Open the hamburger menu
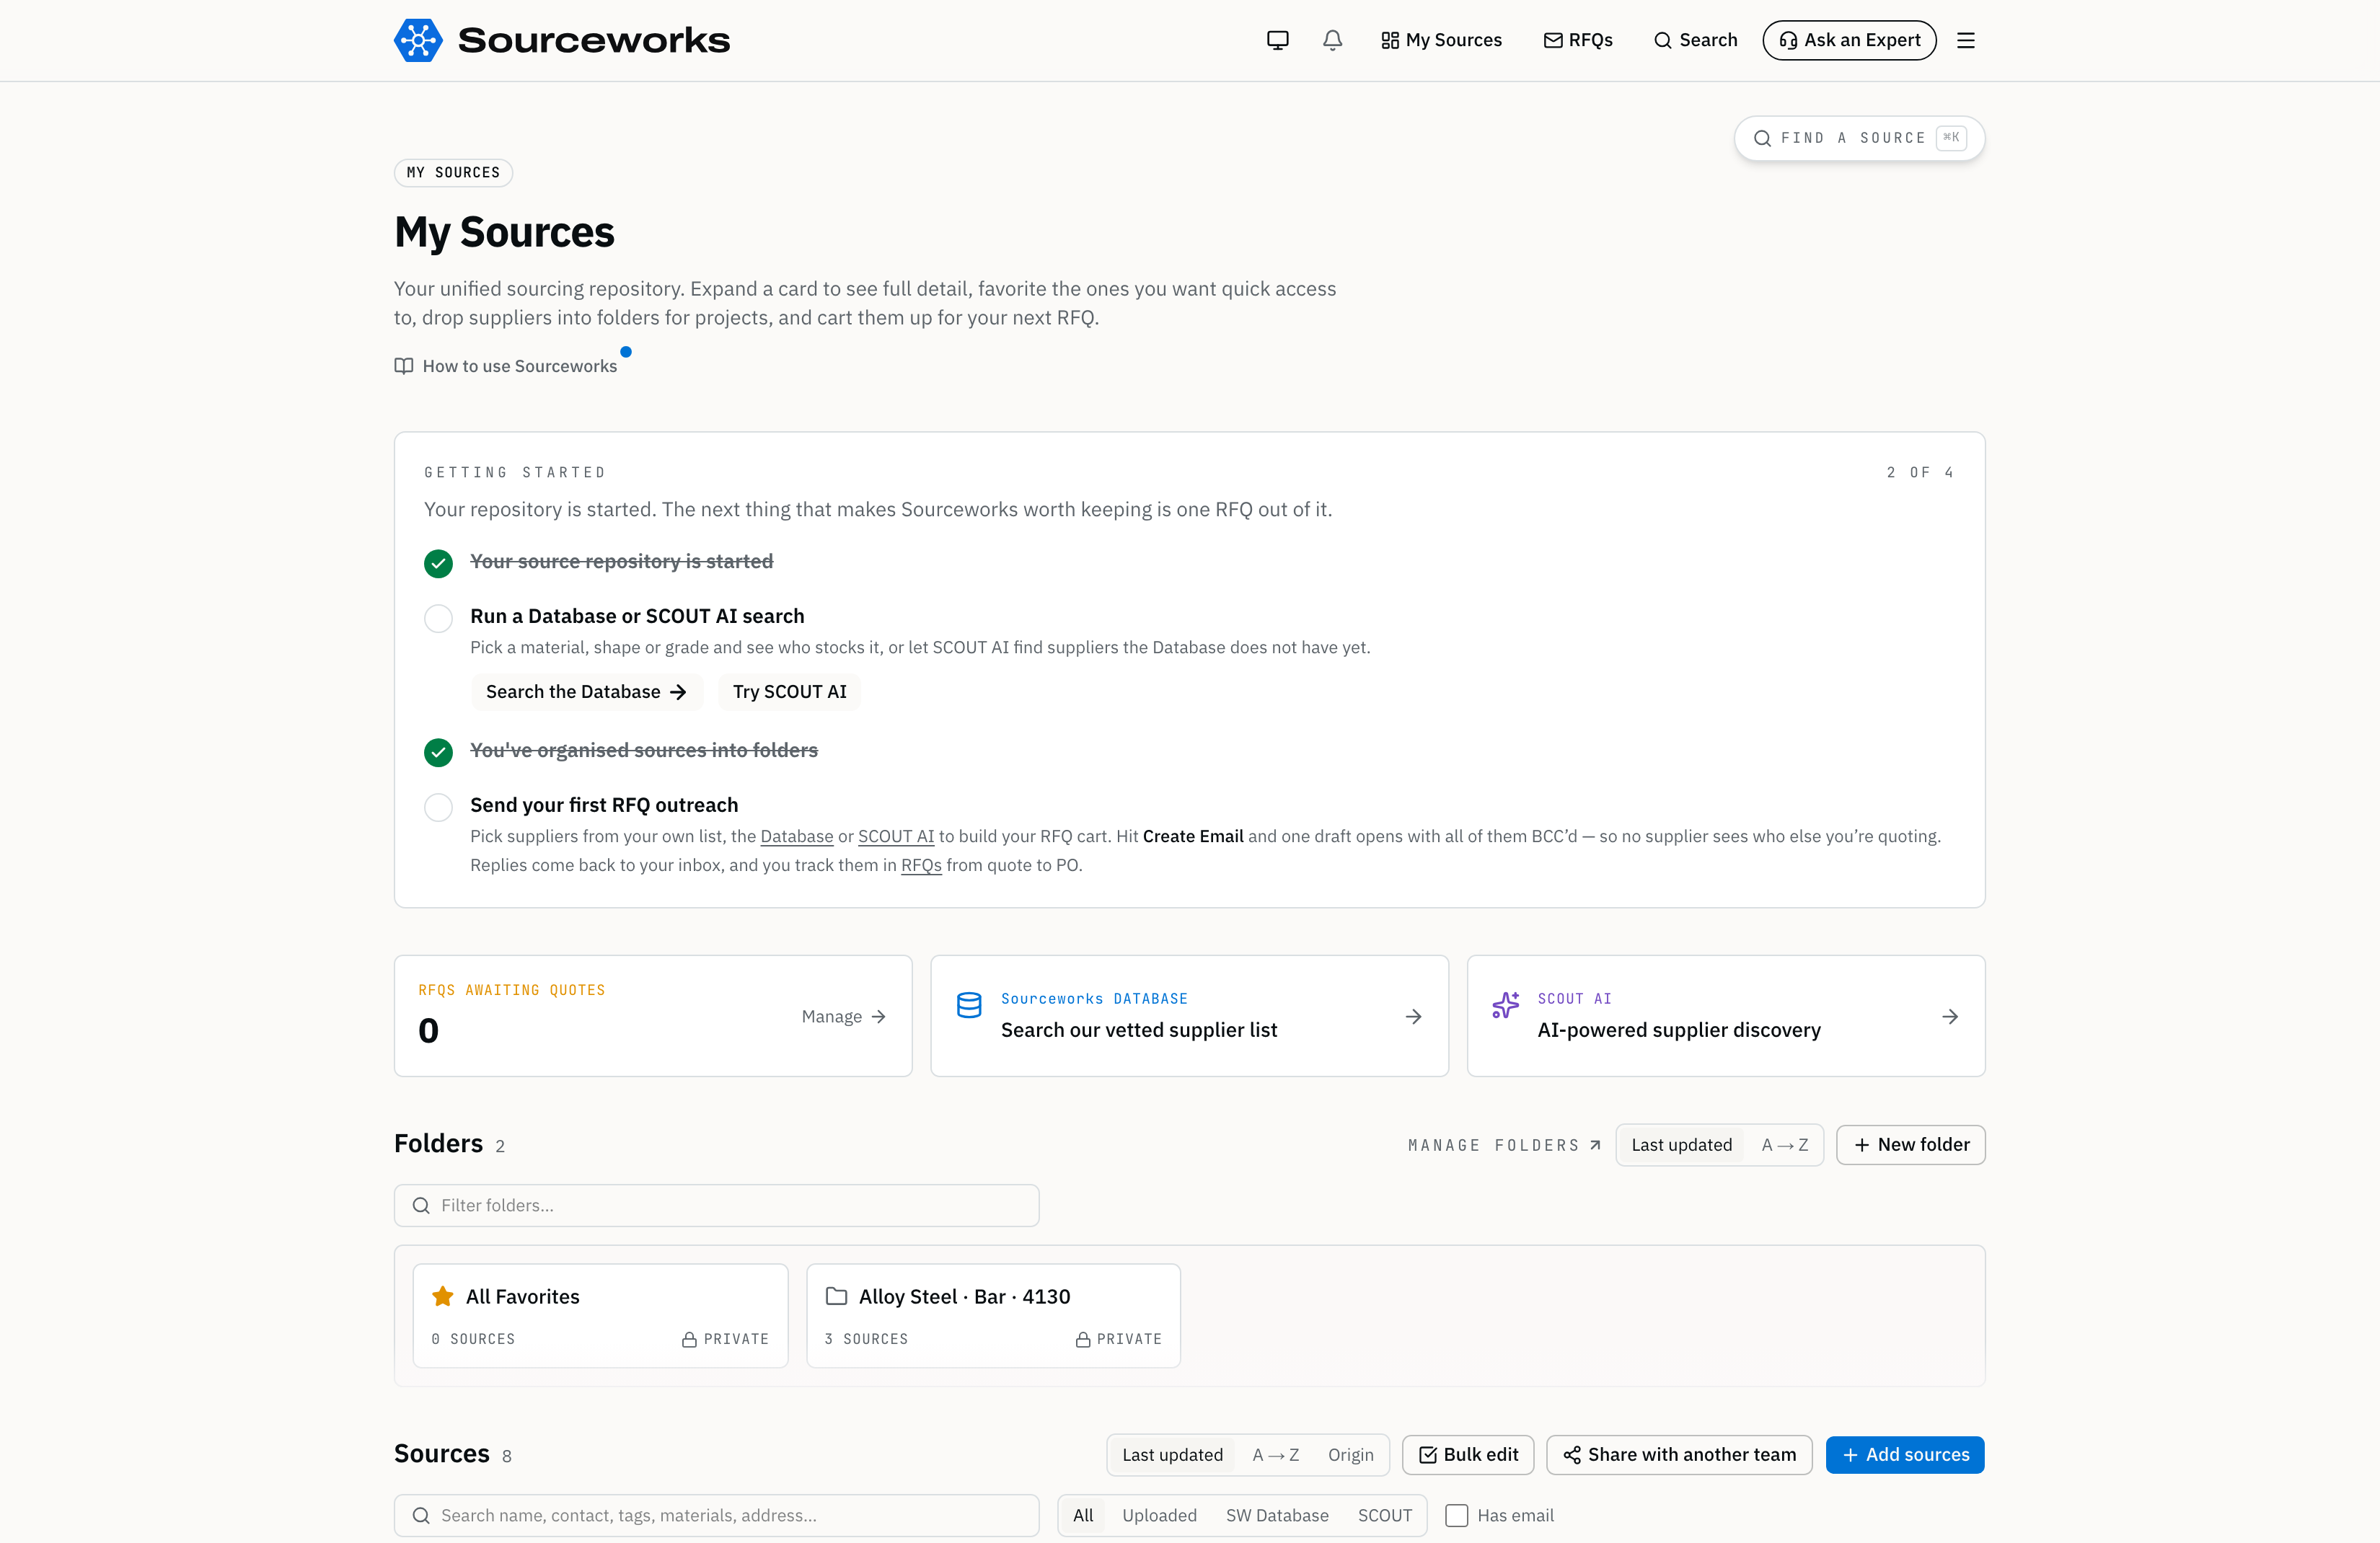 click(x=1965, y=40)
